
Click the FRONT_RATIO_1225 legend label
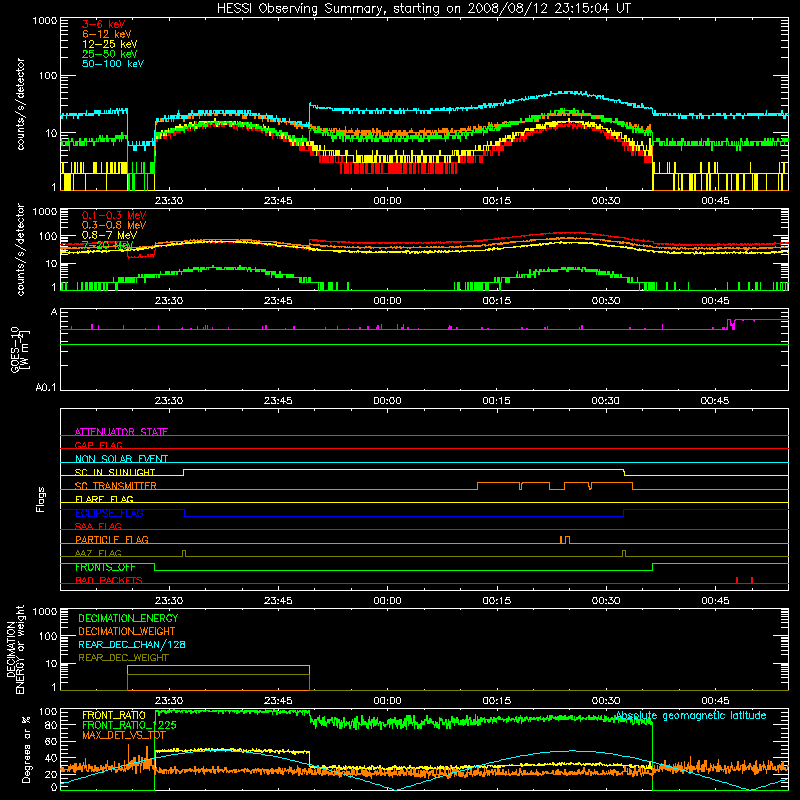coord(129,725)
